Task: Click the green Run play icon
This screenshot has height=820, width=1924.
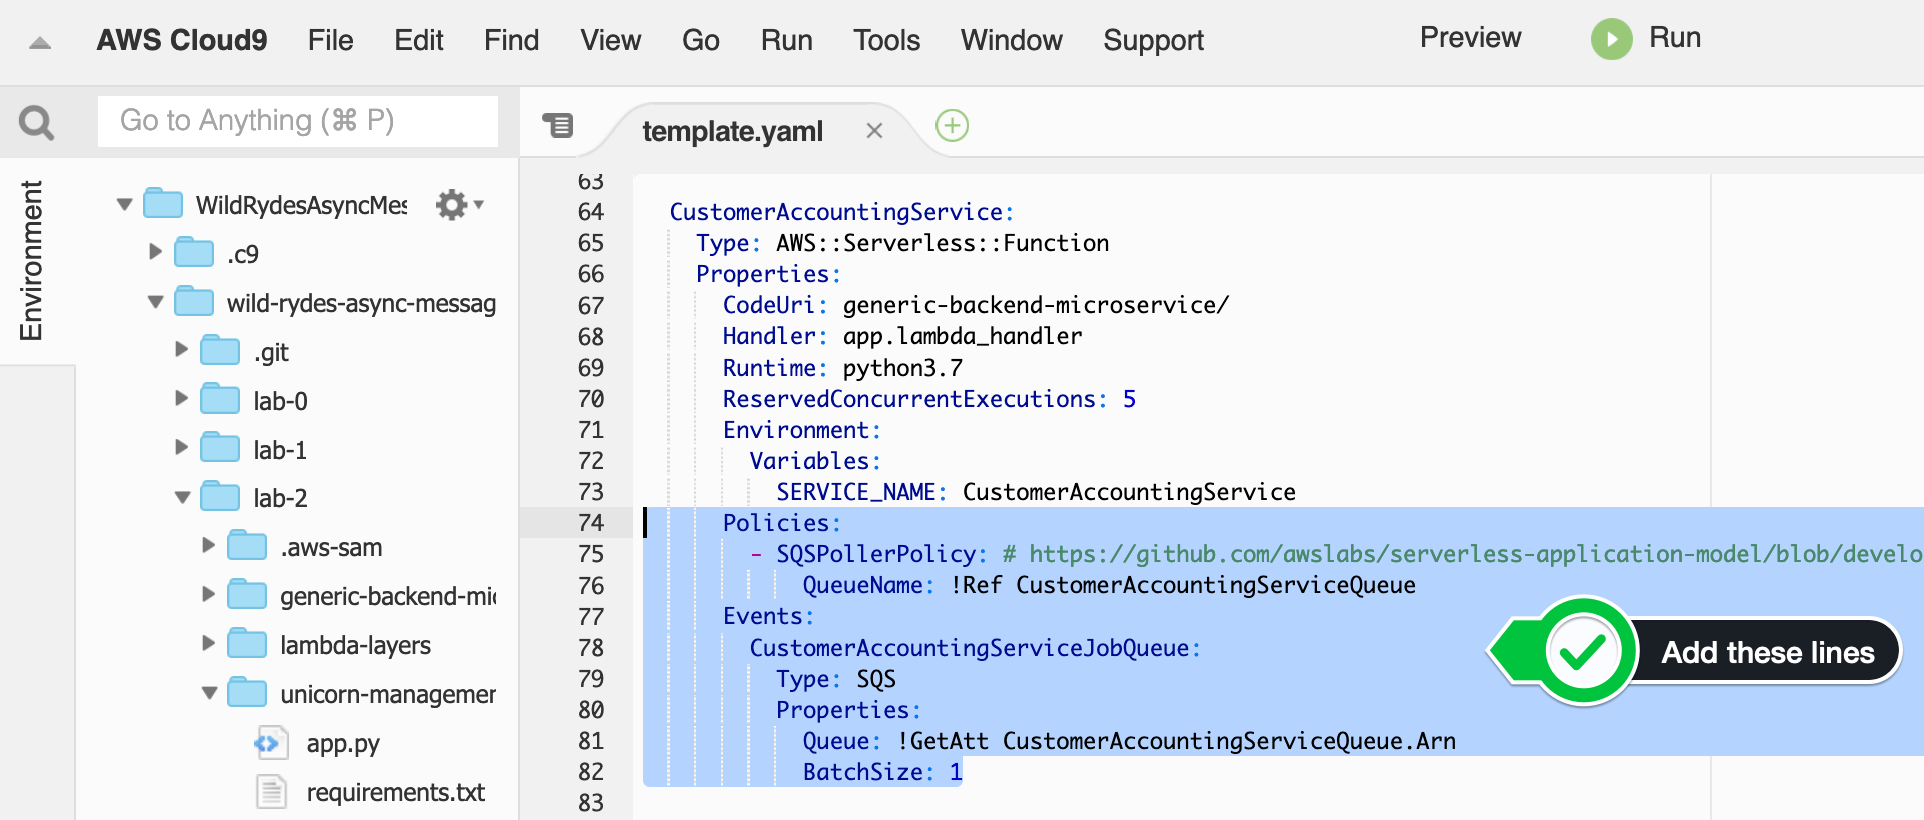Action: tap(1612, 39)
